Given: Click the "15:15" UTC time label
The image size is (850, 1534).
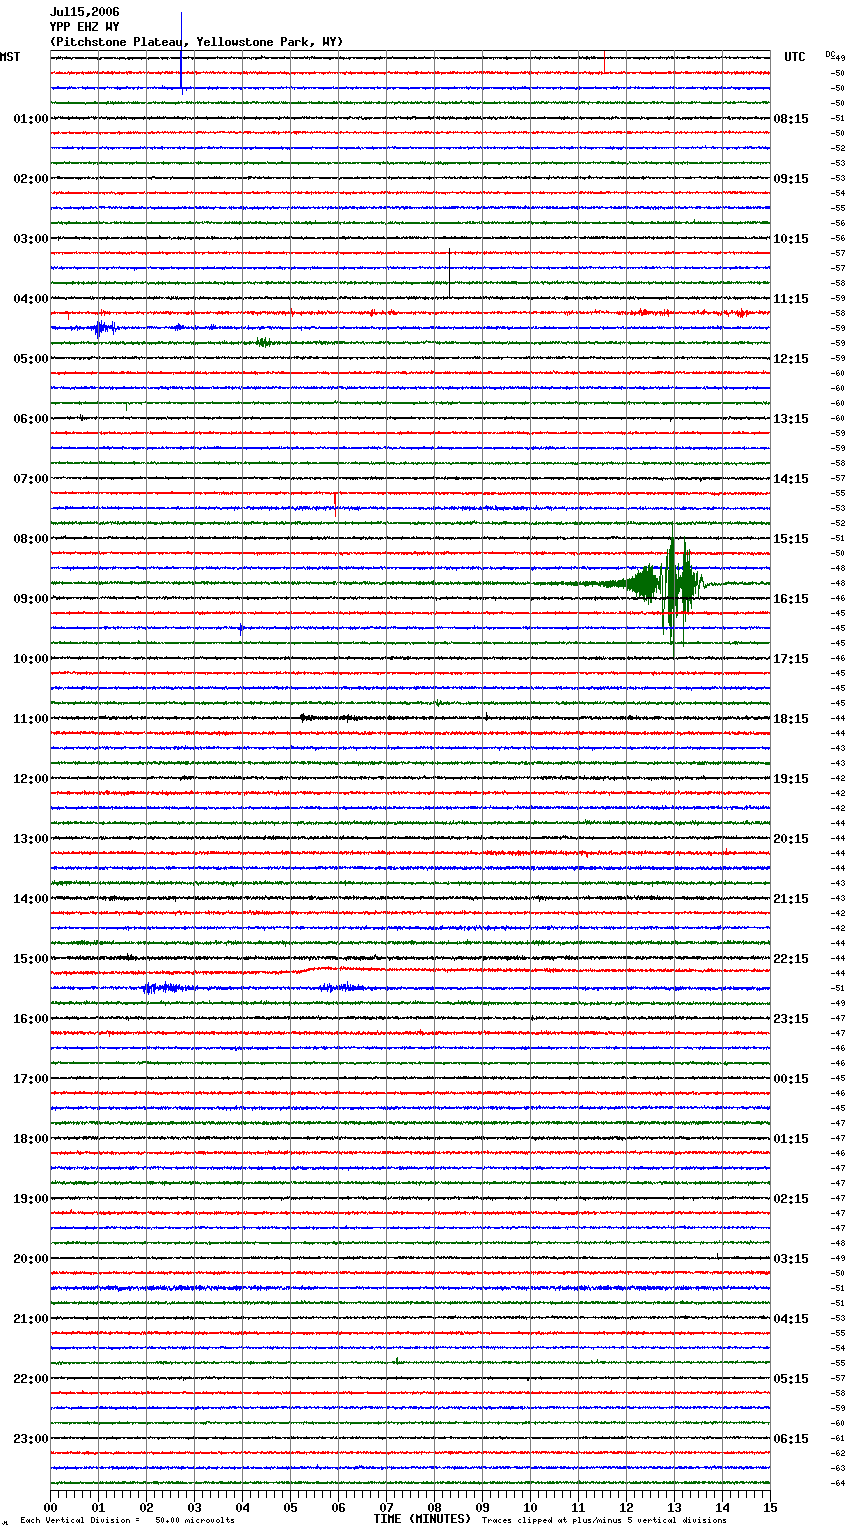Looking at the screenshot, I should 791,539.
